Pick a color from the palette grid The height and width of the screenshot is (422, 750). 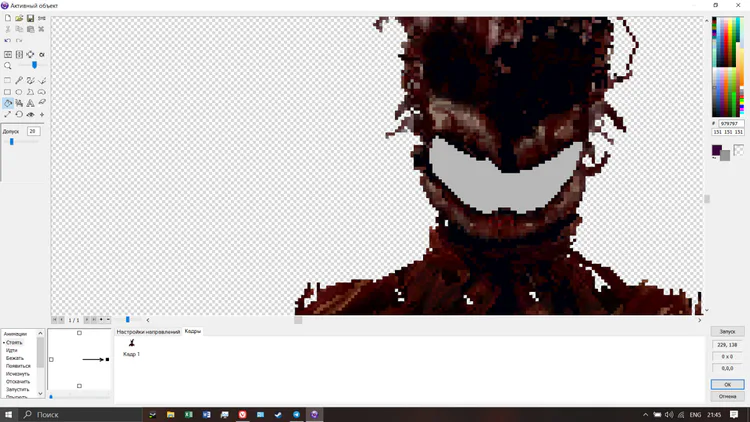coord(728,67)
